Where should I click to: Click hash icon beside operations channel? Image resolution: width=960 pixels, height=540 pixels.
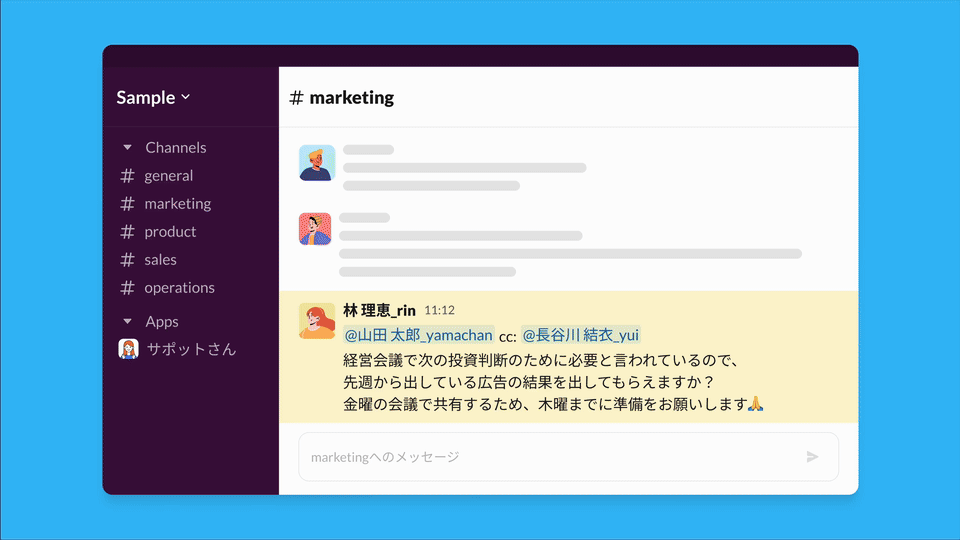[x=127, y=288]
